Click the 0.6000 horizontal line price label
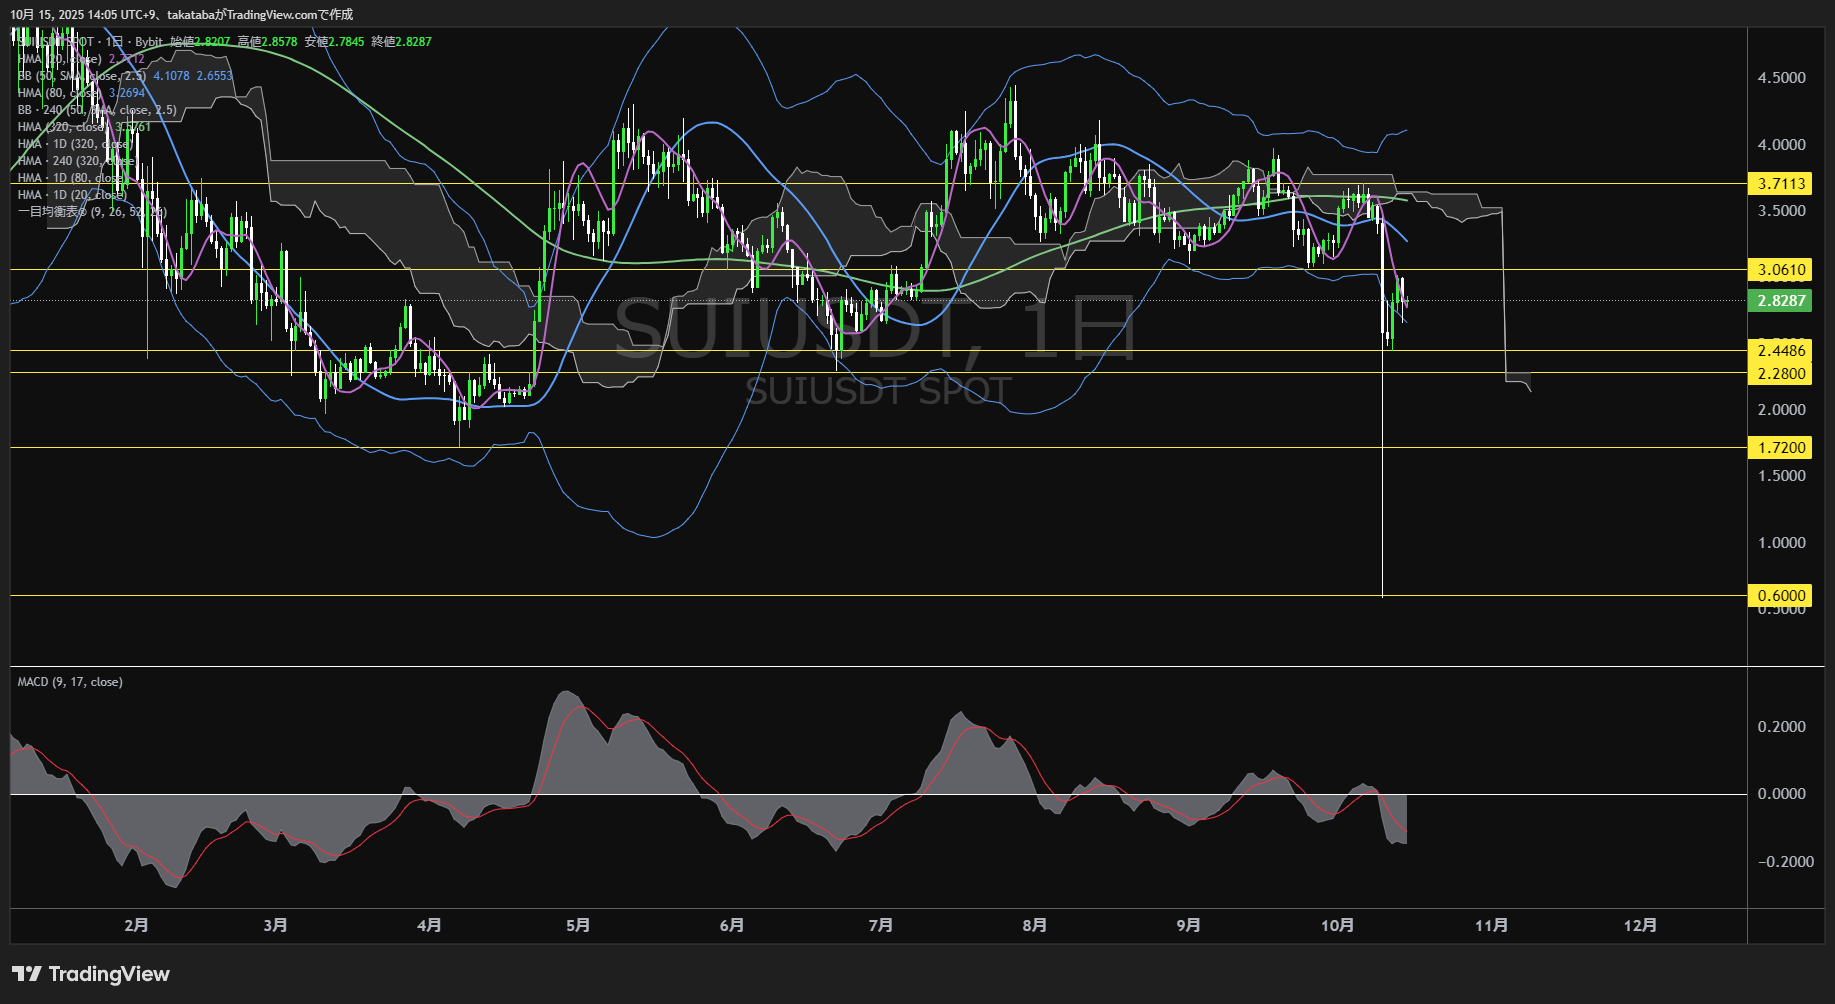 click(1781, 596)
